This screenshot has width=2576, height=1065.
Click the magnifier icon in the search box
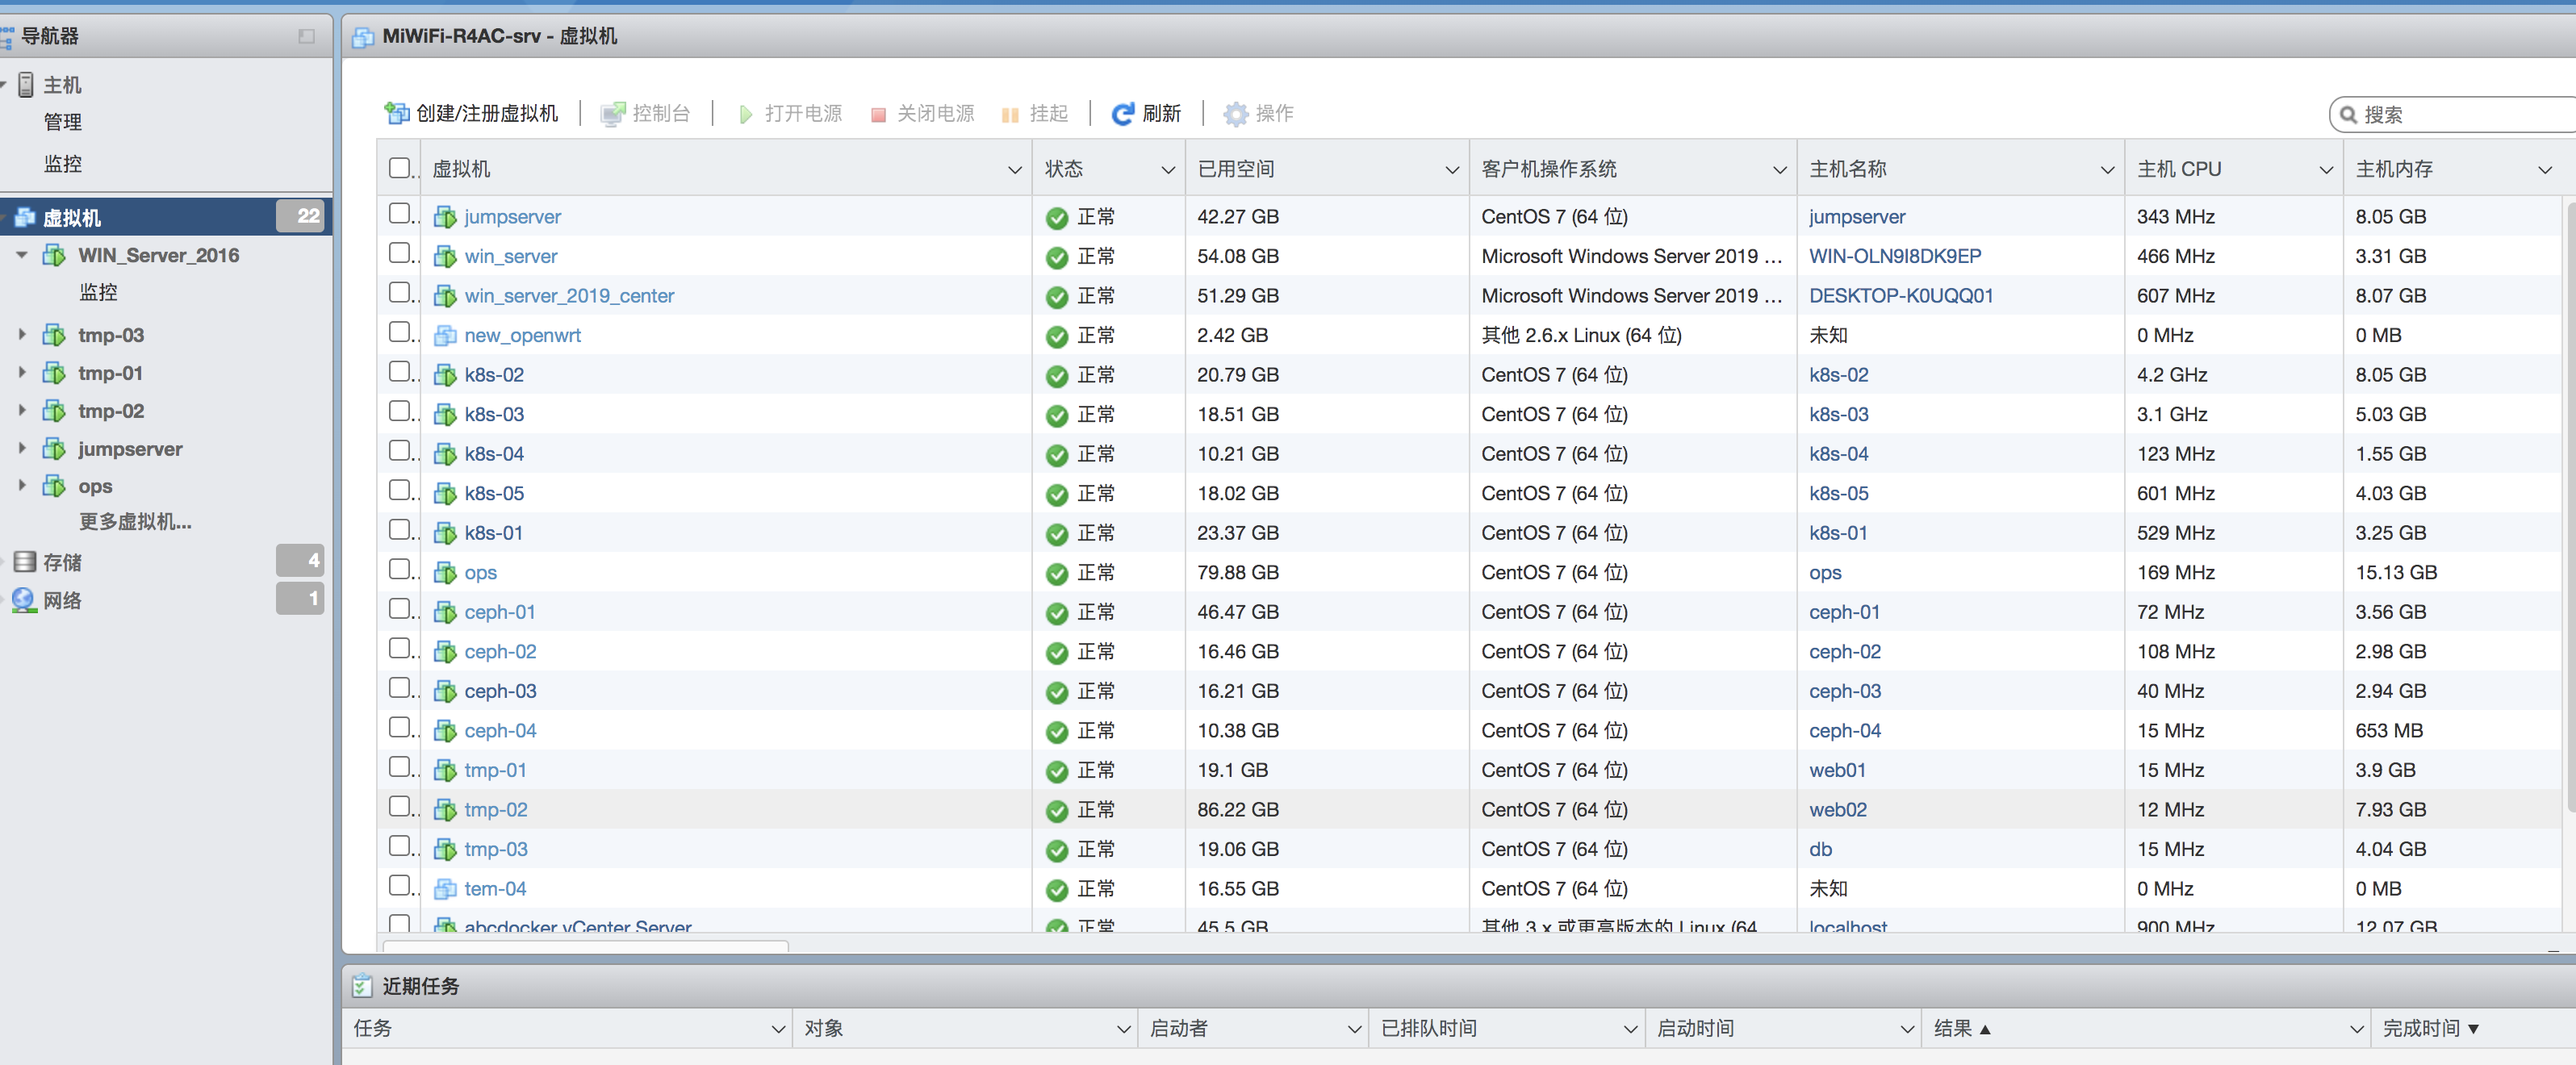pyautogui.click(x=2348, y=115)
